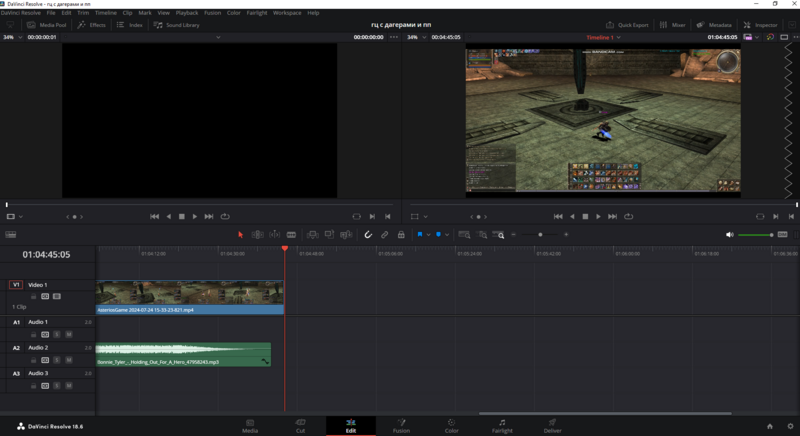The height and width of the screenshot is (436, 800).
Task: Select the Bonnie Tyler audio clip
Action: 183,354
